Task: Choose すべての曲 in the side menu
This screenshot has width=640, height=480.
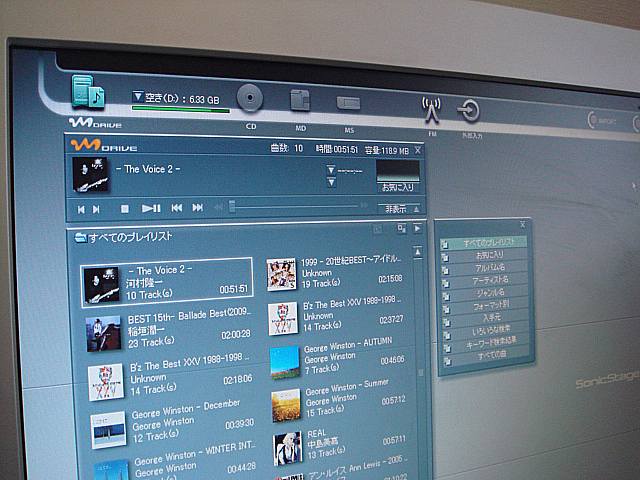Action: 488,355
